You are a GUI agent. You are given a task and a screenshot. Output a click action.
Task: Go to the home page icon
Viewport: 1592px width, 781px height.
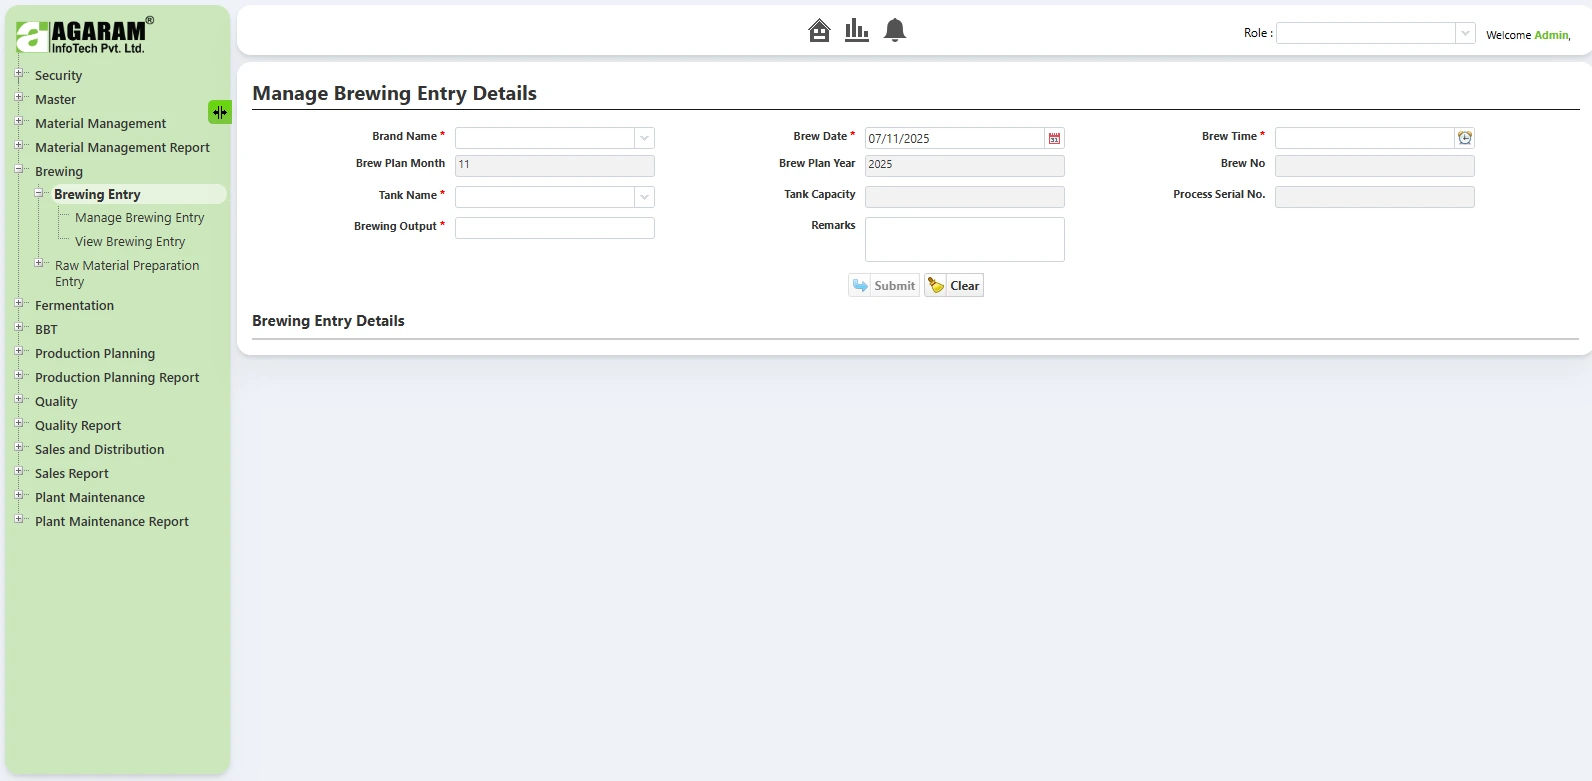pos(819,31)
